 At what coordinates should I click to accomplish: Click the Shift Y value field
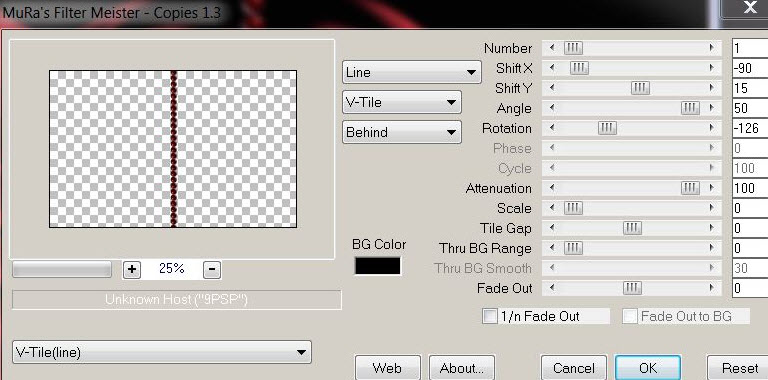coord(750,88)
